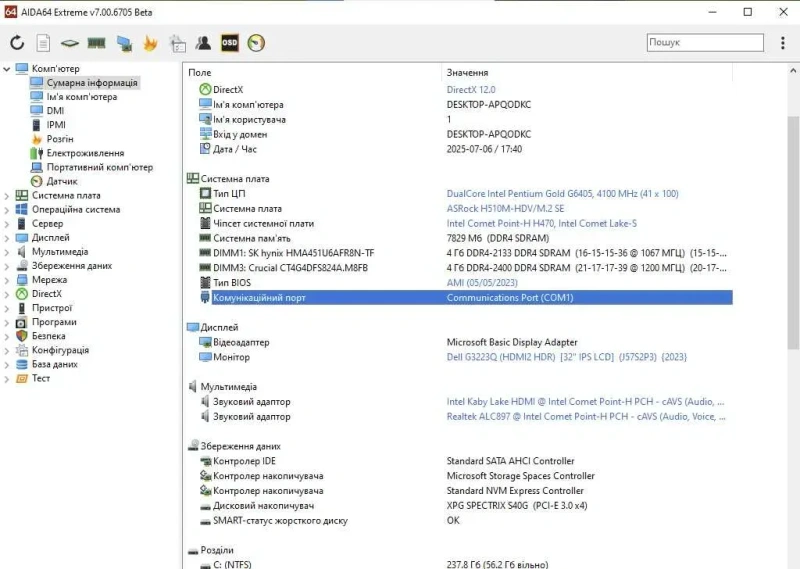Click the DirectX row icon in list
Viewport: 800px width, 569px height.
click(205, 89)
